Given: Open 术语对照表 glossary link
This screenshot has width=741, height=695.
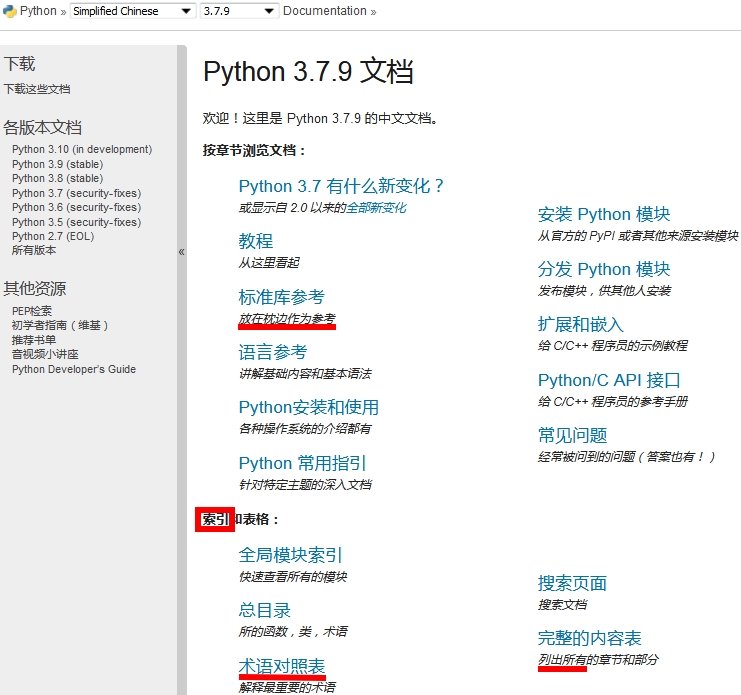Looking at the screenshot, I should (282, 666).
